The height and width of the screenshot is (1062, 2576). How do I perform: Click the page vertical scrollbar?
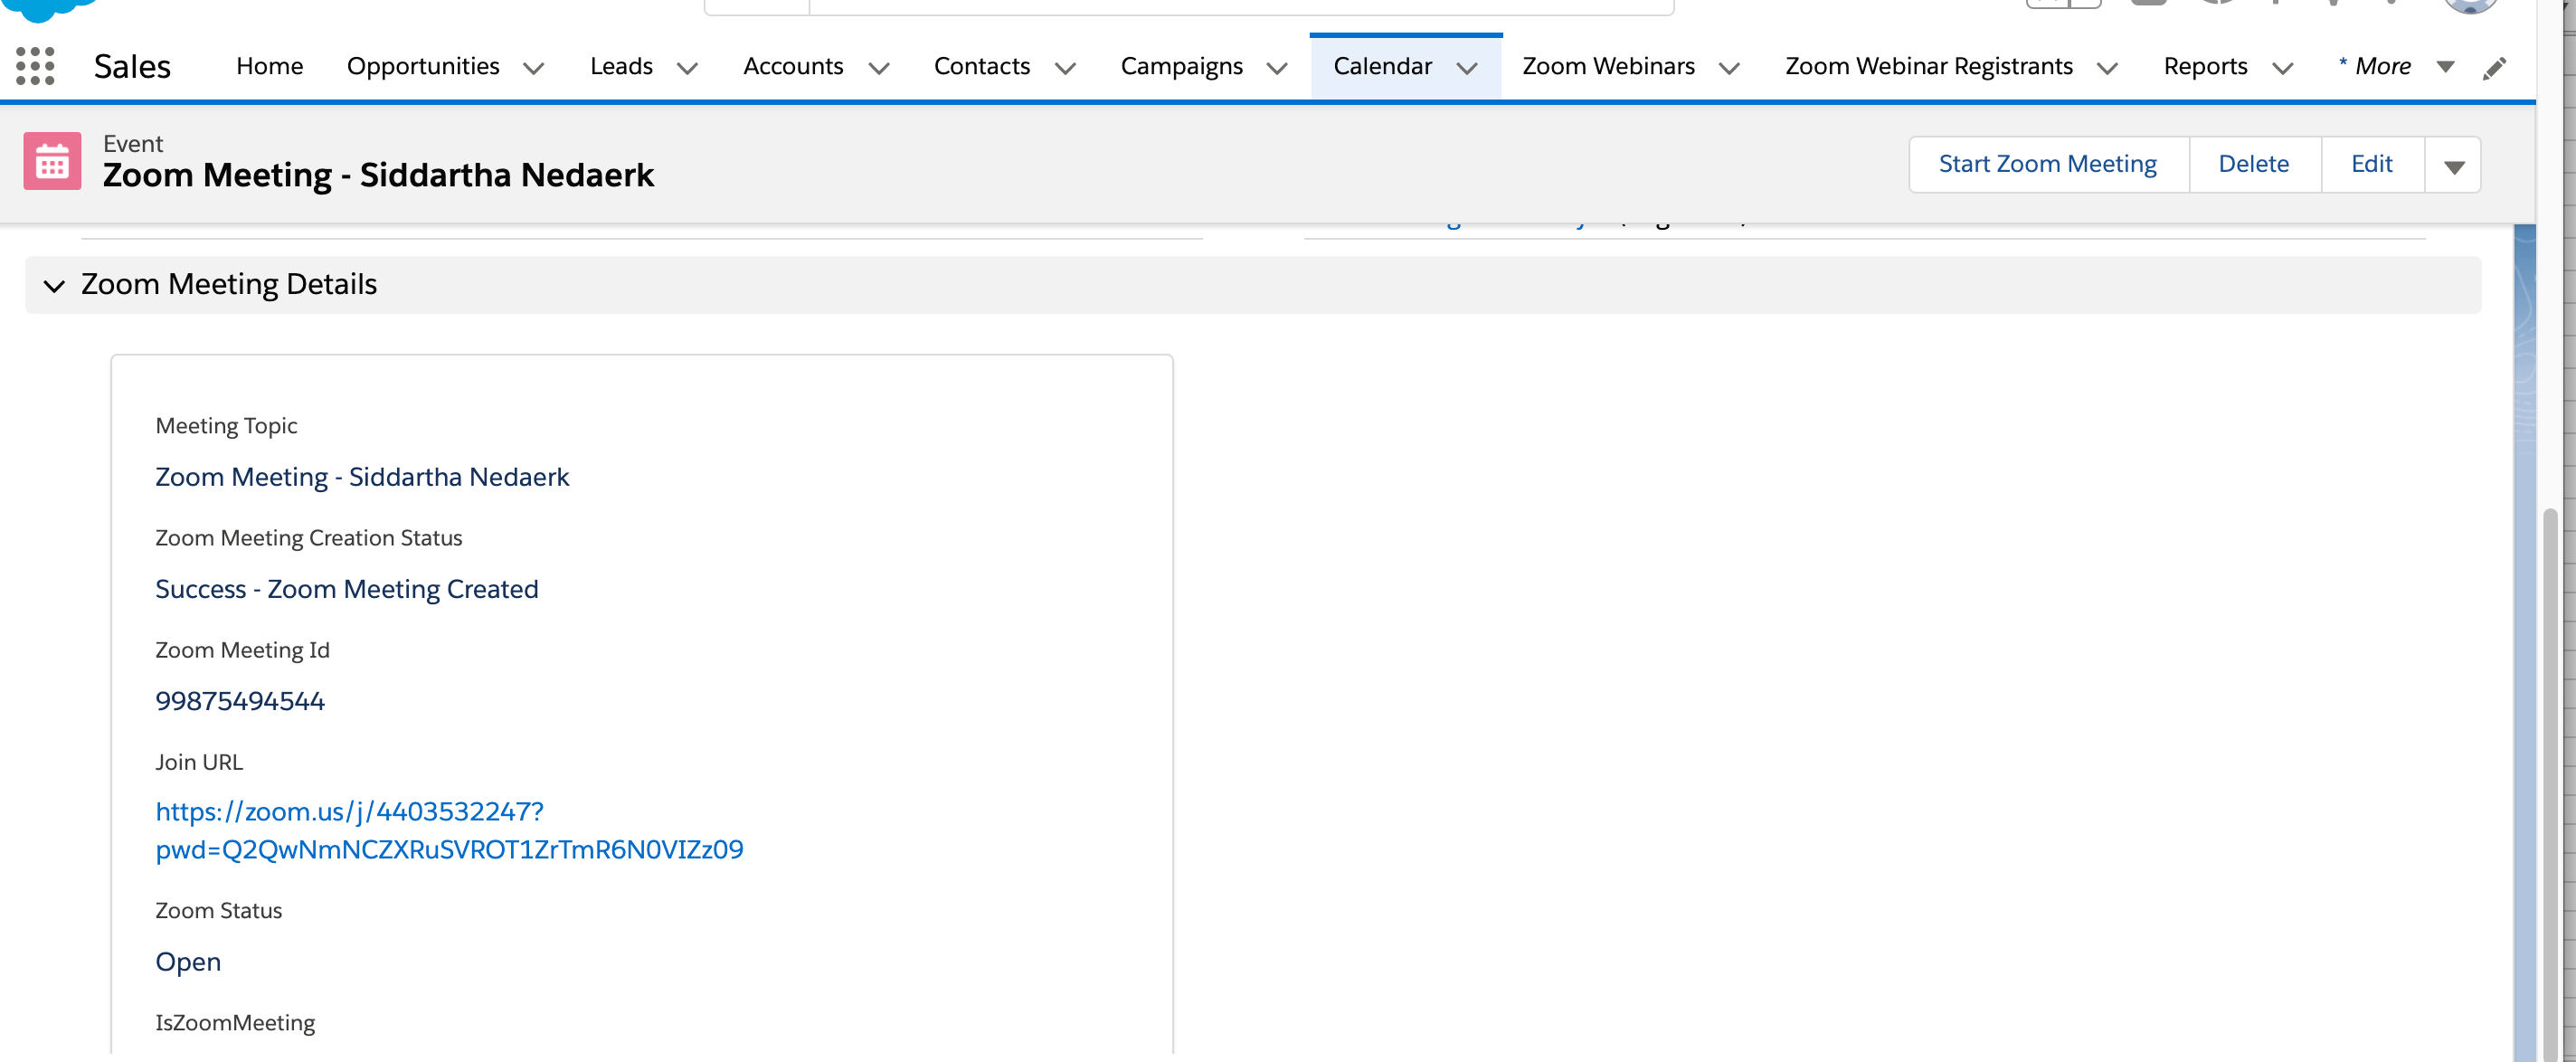(x=2550, y=780)
